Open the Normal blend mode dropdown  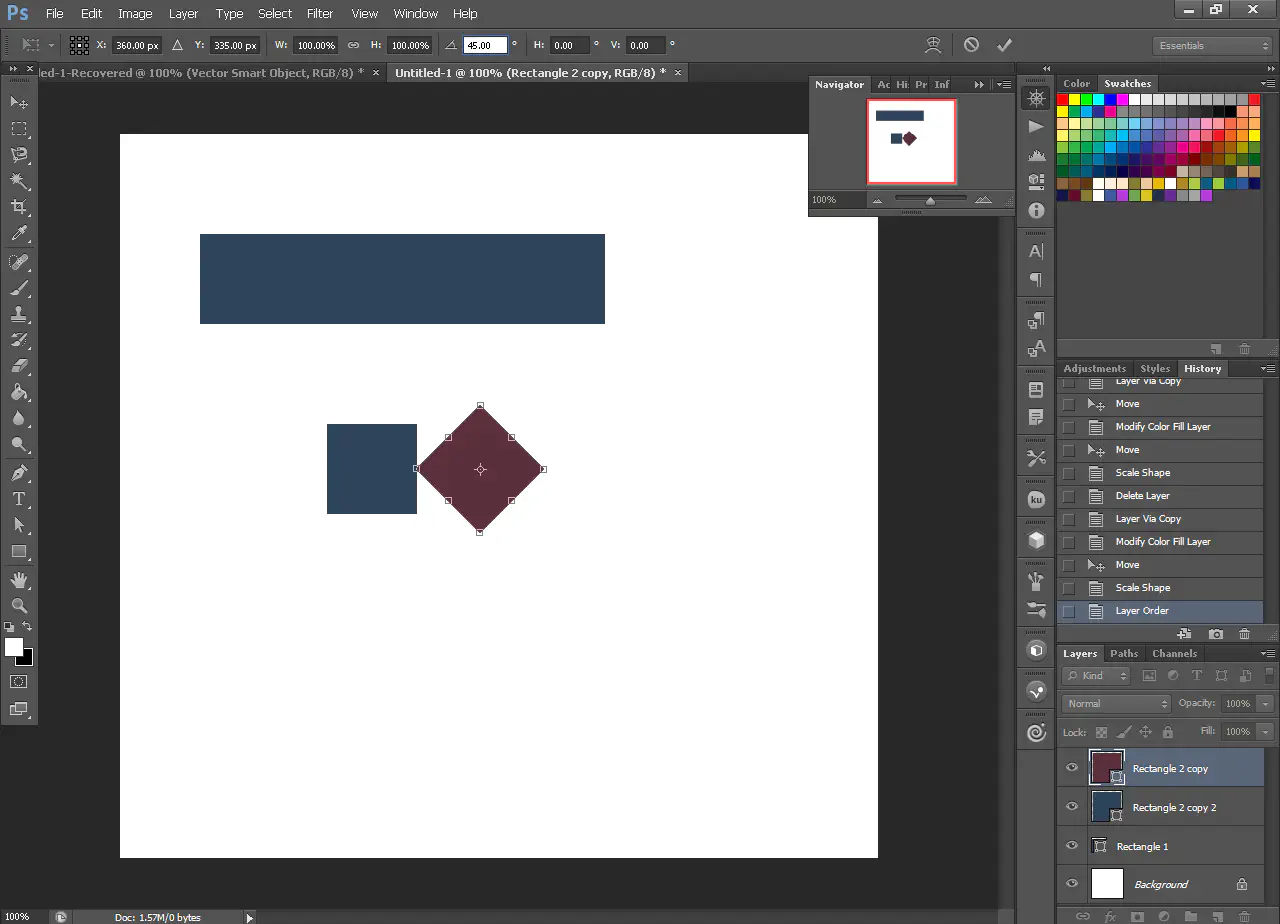[1115, 703]
